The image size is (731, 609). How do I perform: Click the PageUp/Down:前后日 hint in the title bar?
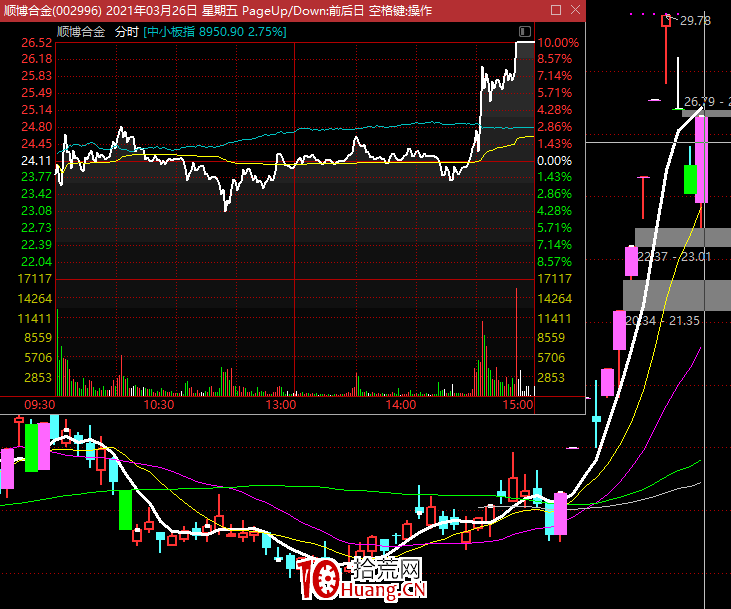tap(303, 10)
